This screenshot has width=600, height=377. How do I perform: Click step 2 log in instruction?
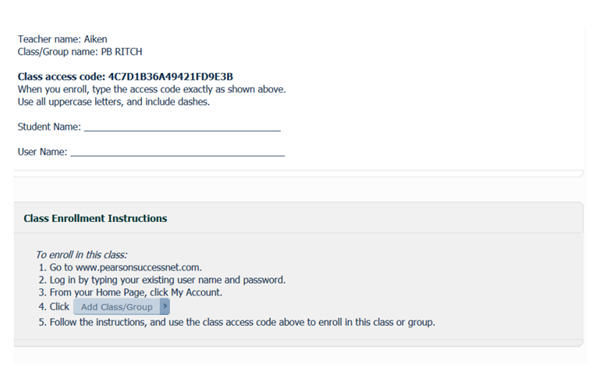click(162, 280)
